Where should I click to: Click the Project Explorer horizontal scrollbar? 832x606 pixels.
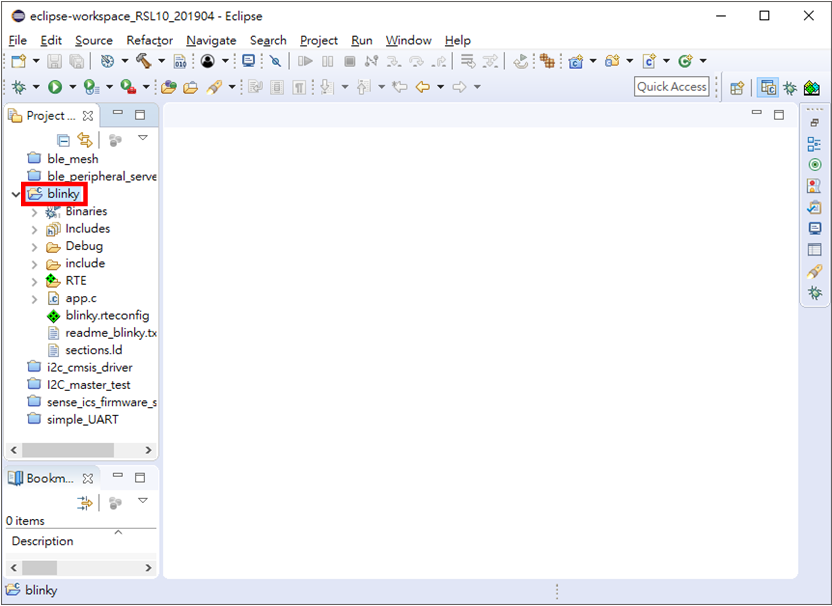click(x=68, y=451)
